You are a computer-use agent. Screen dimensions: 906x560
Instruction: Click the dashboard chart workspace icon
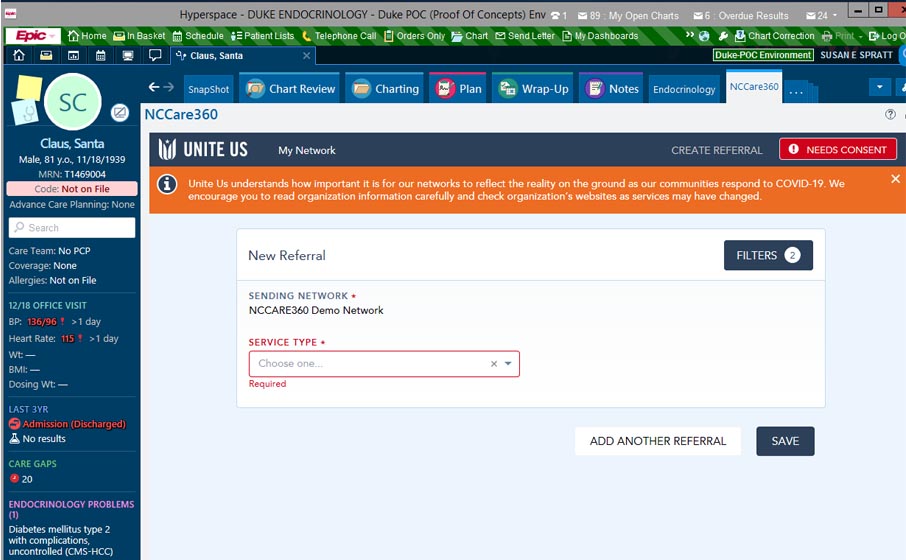point(73,55)
